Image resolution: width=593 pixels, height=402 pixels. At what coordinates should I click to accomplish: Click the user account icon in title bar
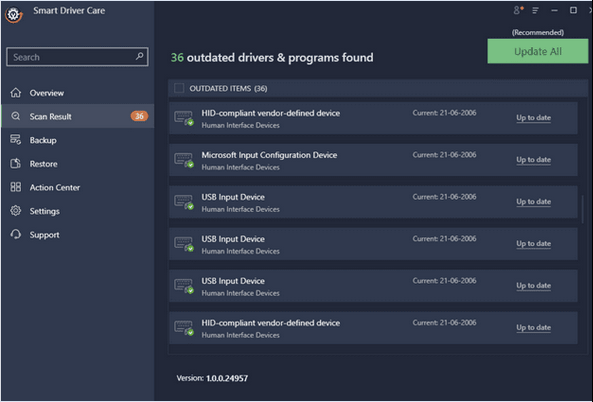coord(518,10)
